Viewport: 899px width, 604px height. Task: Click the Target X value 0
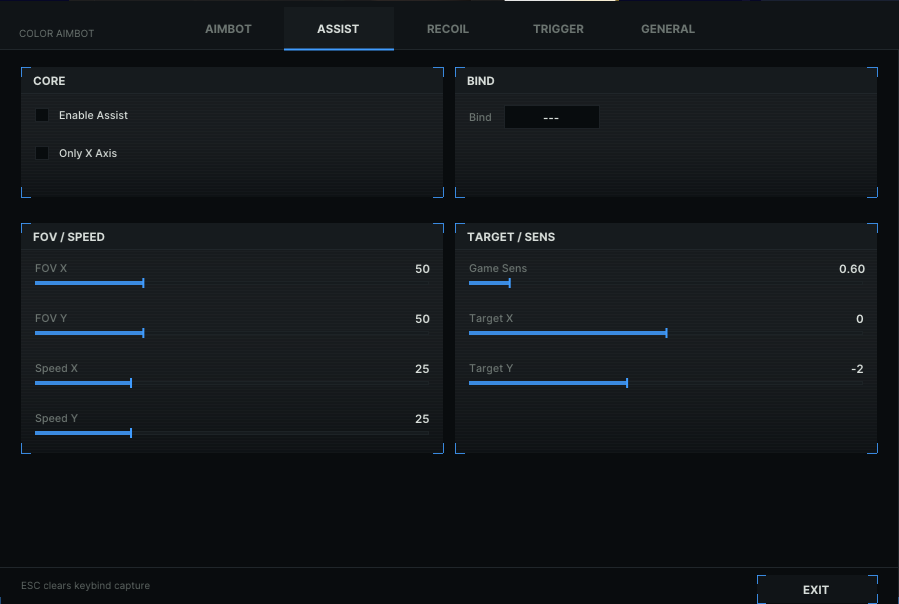(859, 319)
